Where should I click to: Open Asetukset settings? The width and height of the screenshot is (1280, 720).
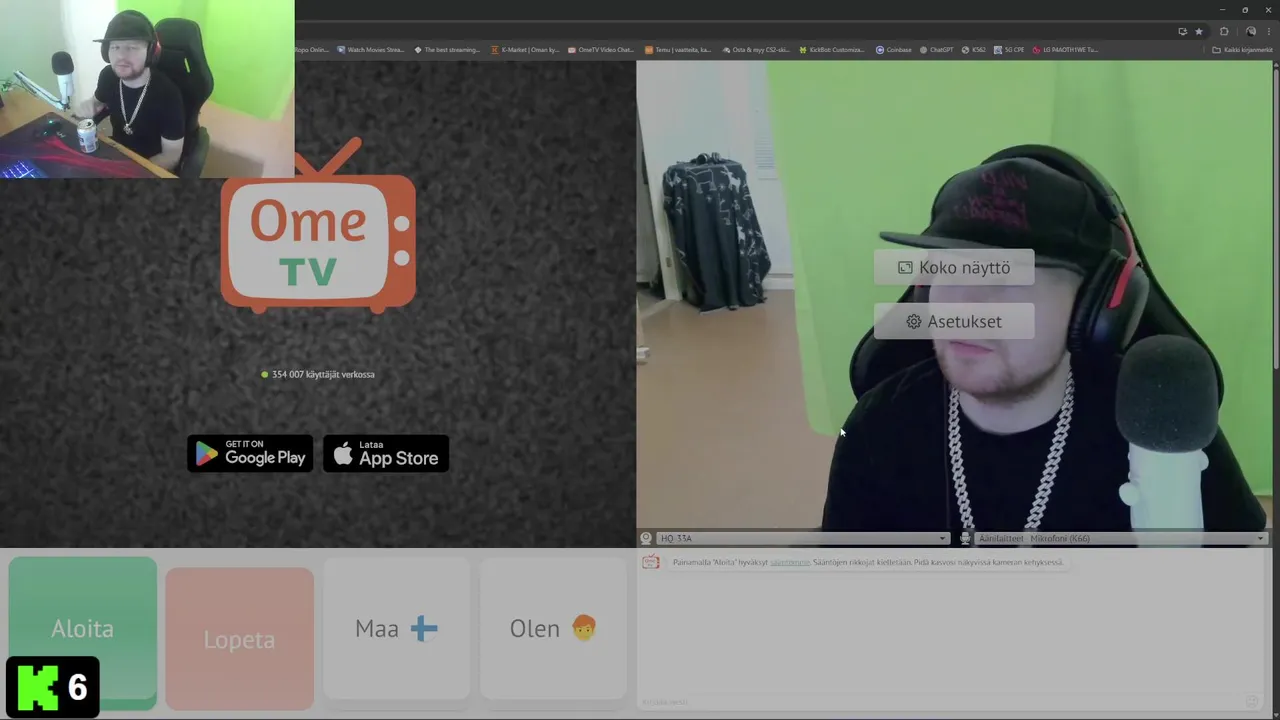click(954, 321)
